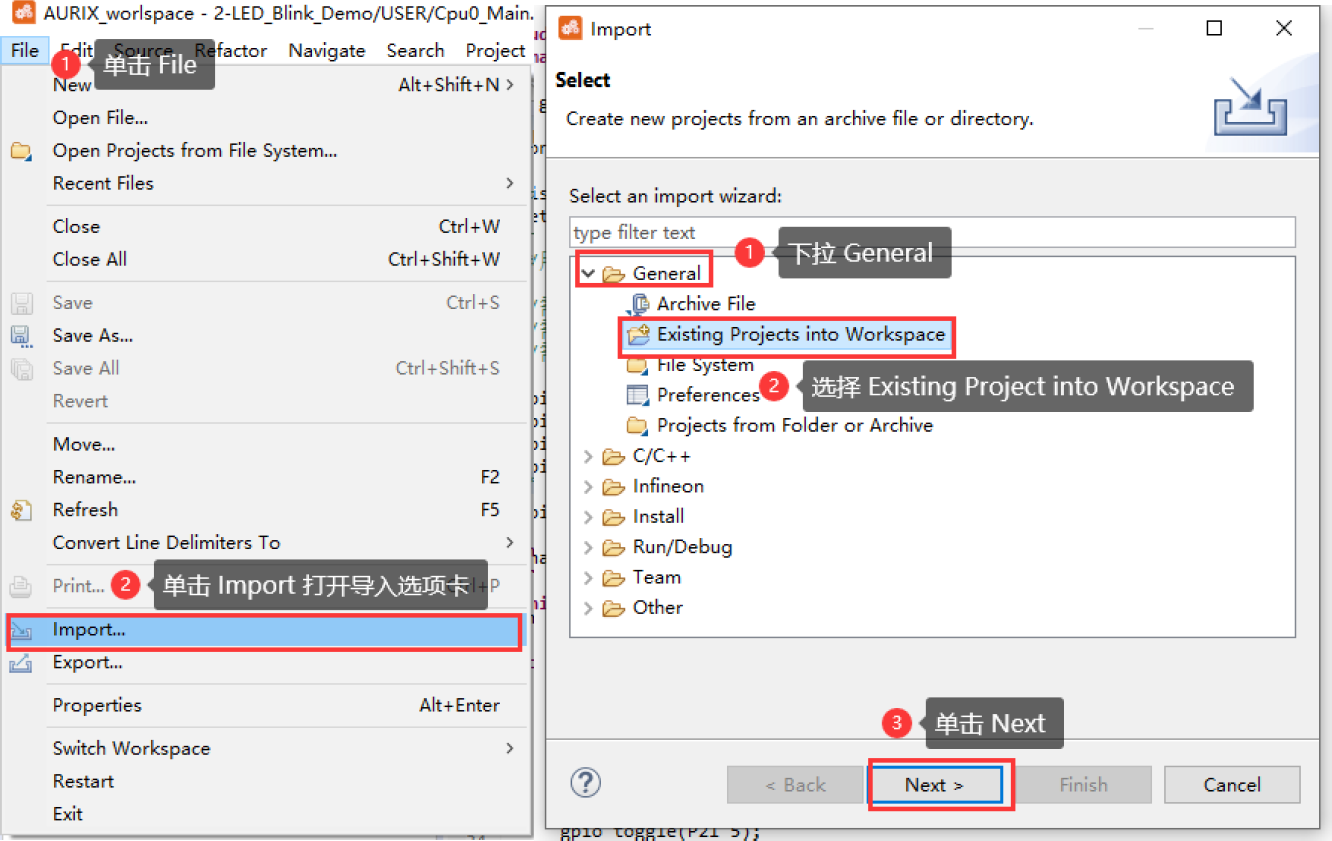The image size is (1332, 841).
Task: Click the disabled Finish button
Action: [1083, 785]
